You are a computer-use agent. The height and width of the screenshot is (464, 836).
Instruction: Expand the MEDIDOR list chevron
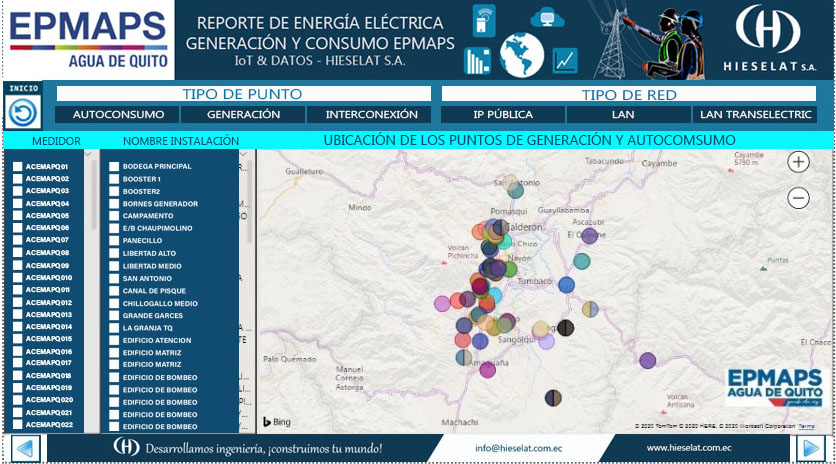[x=88, y=154]
